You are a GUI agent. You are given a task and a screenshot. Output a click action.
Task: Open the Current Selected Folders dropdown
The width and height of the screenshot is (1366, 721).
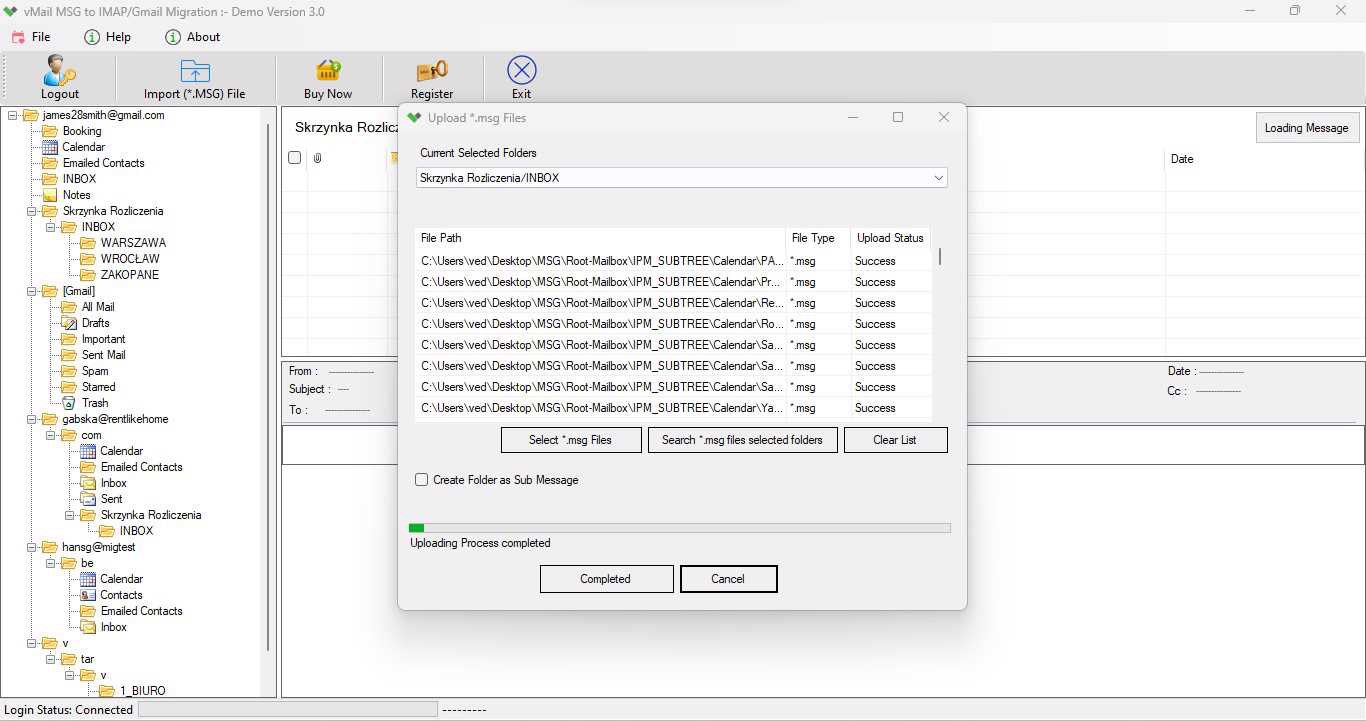(682, 178)
